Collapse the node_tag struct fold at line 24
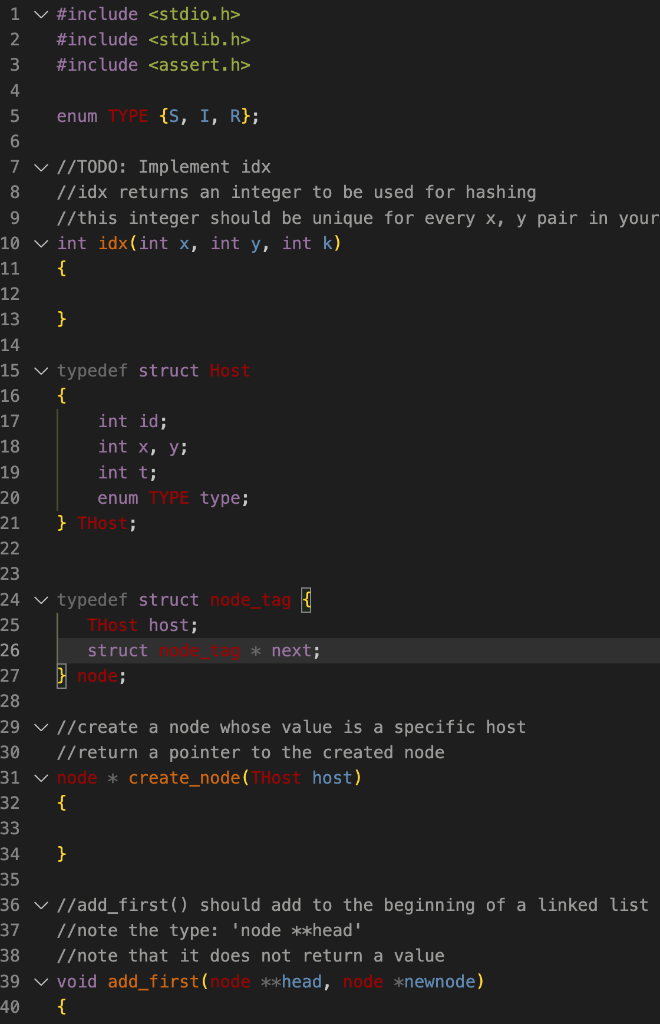 point(41,600)
